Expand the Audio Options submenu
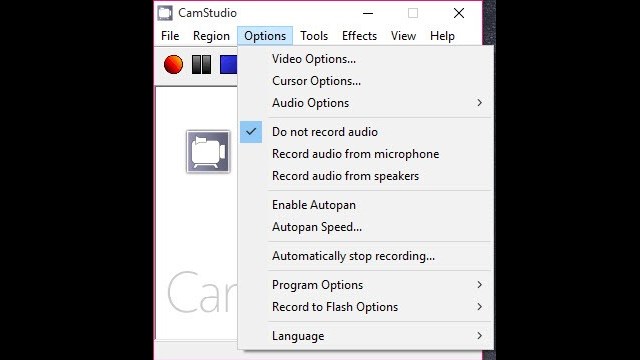This screenshot has height=360, width=640. click(366, 103)
